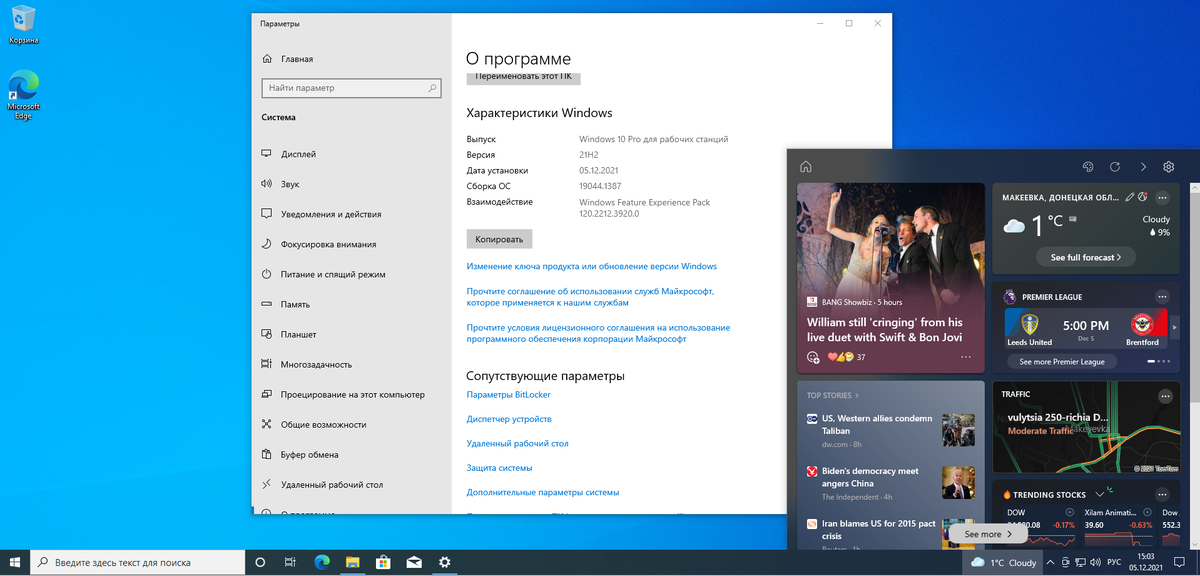Open Recycle Bin (Корзина) desktop icon
The image size is (1200, 576).
tap(24, 25)
